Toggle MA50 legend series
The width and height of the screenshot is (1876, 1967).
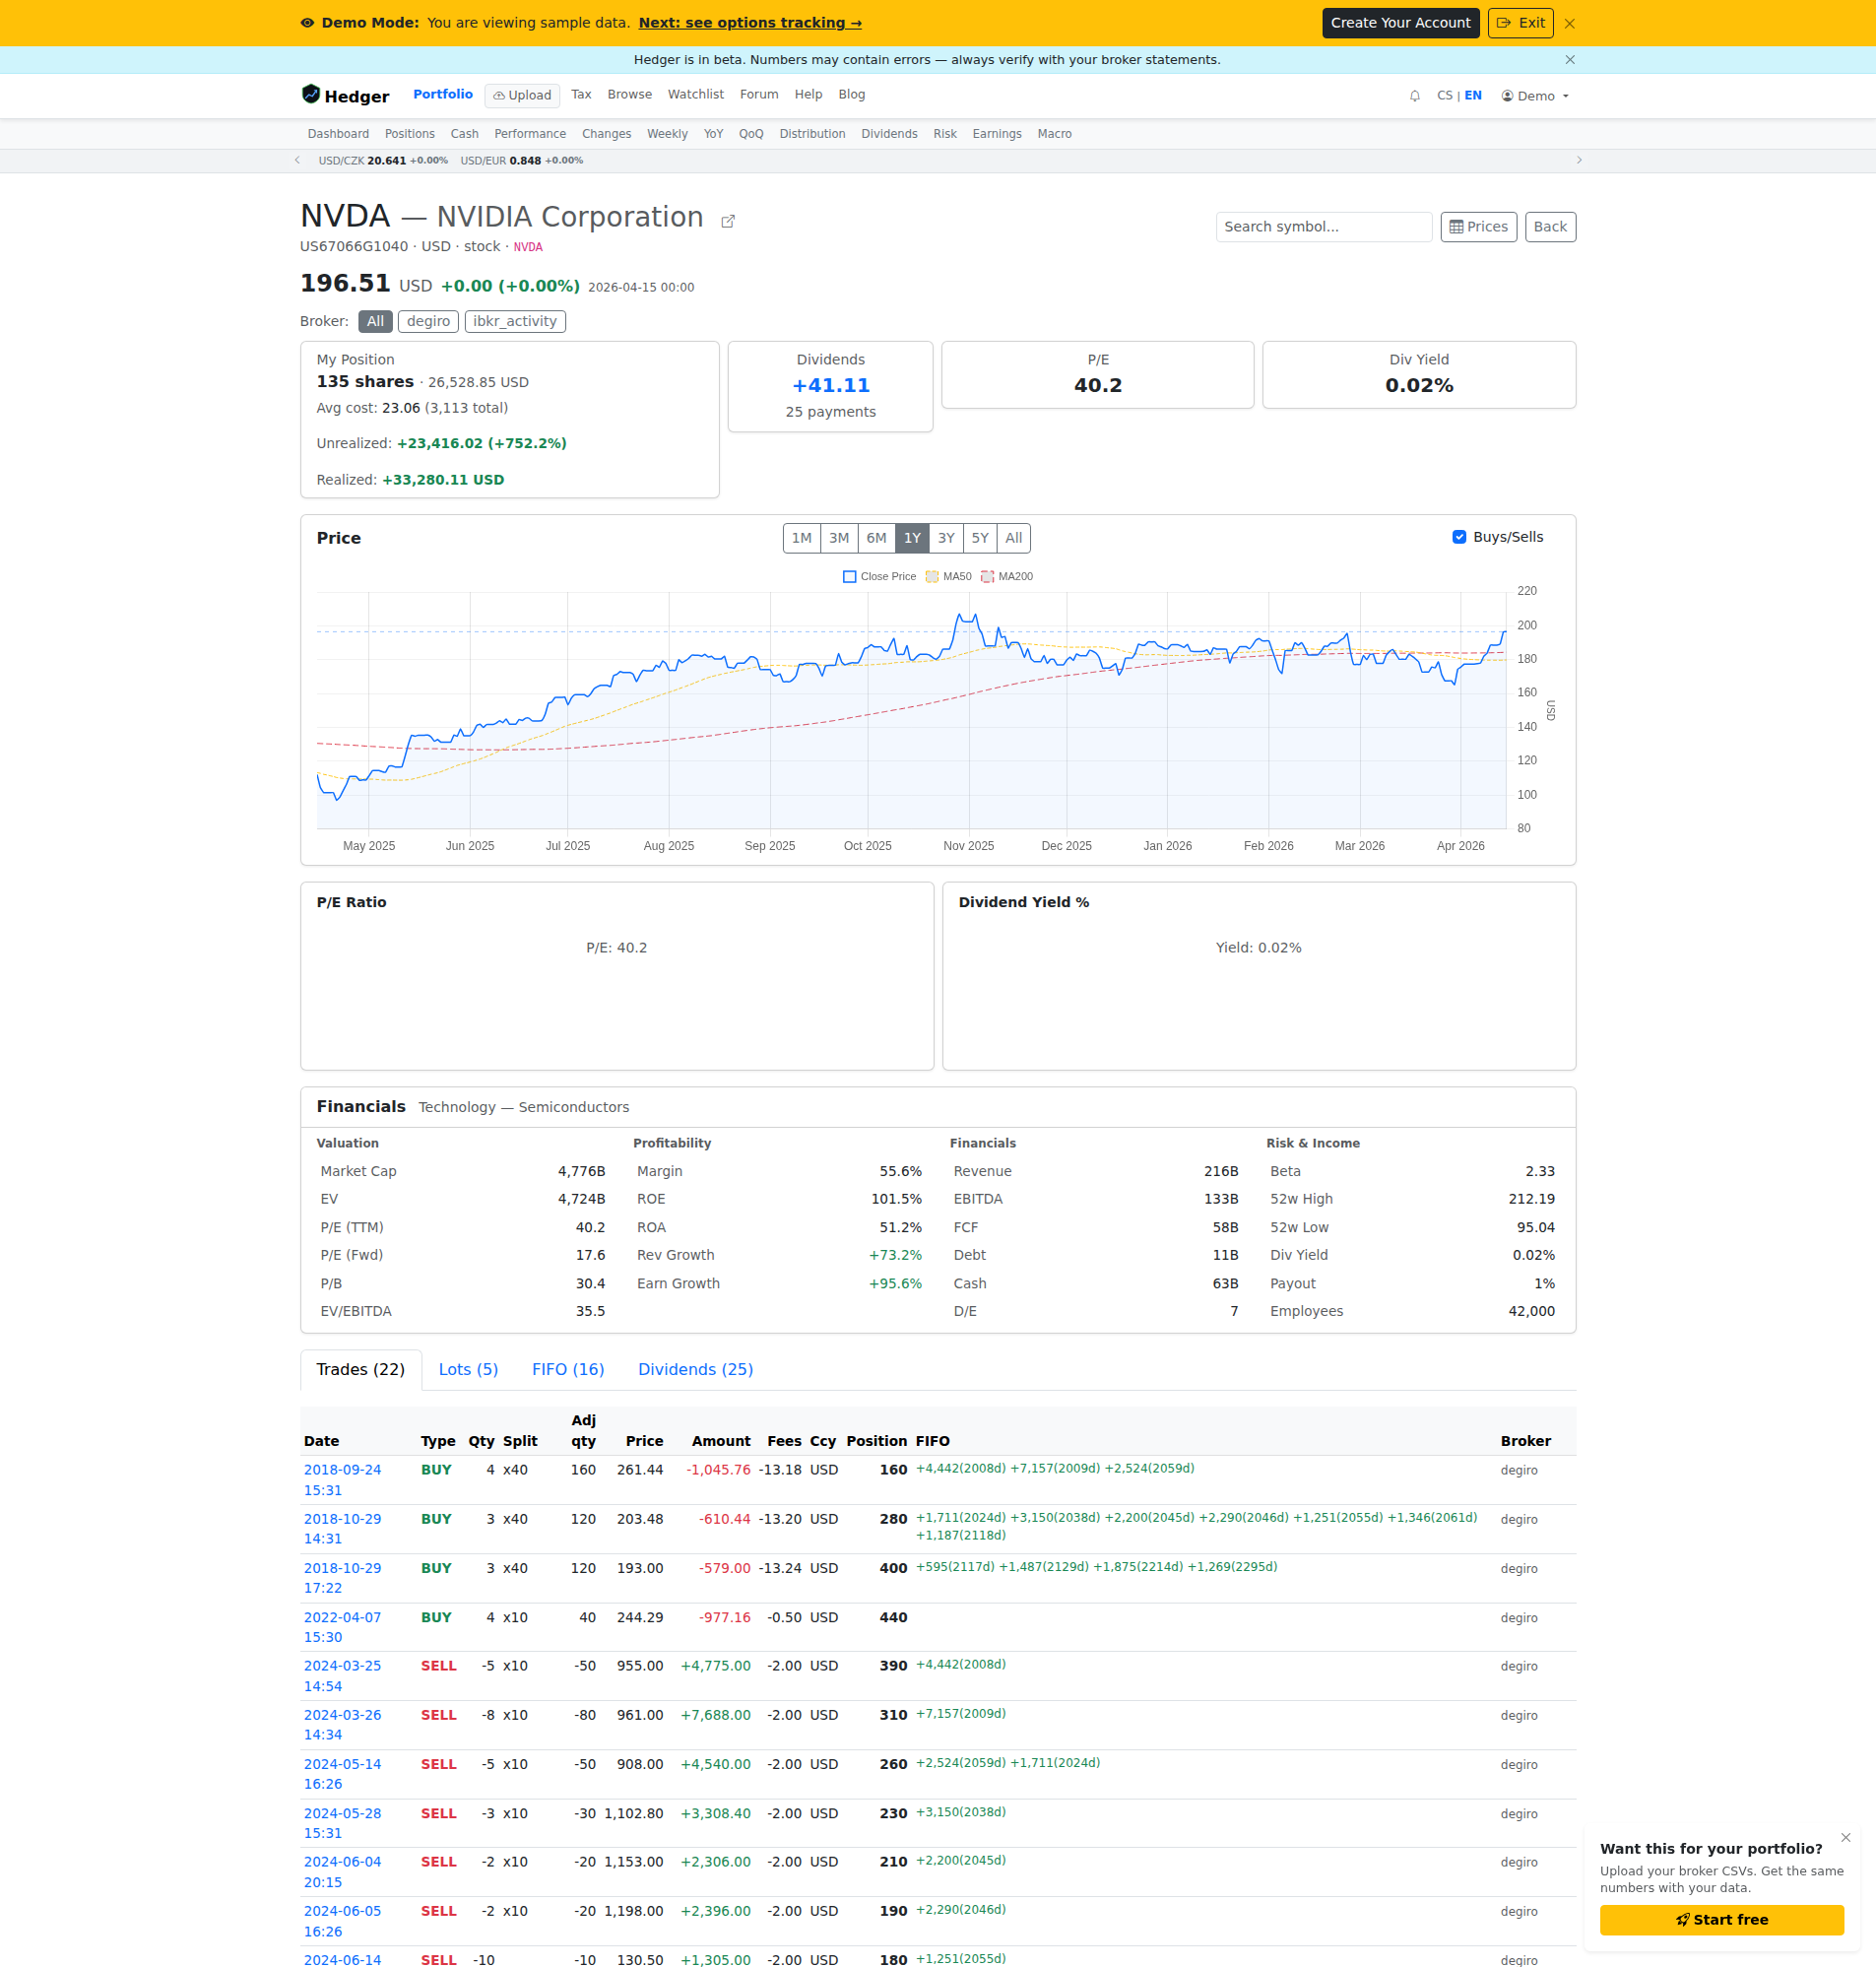[948, 577]
